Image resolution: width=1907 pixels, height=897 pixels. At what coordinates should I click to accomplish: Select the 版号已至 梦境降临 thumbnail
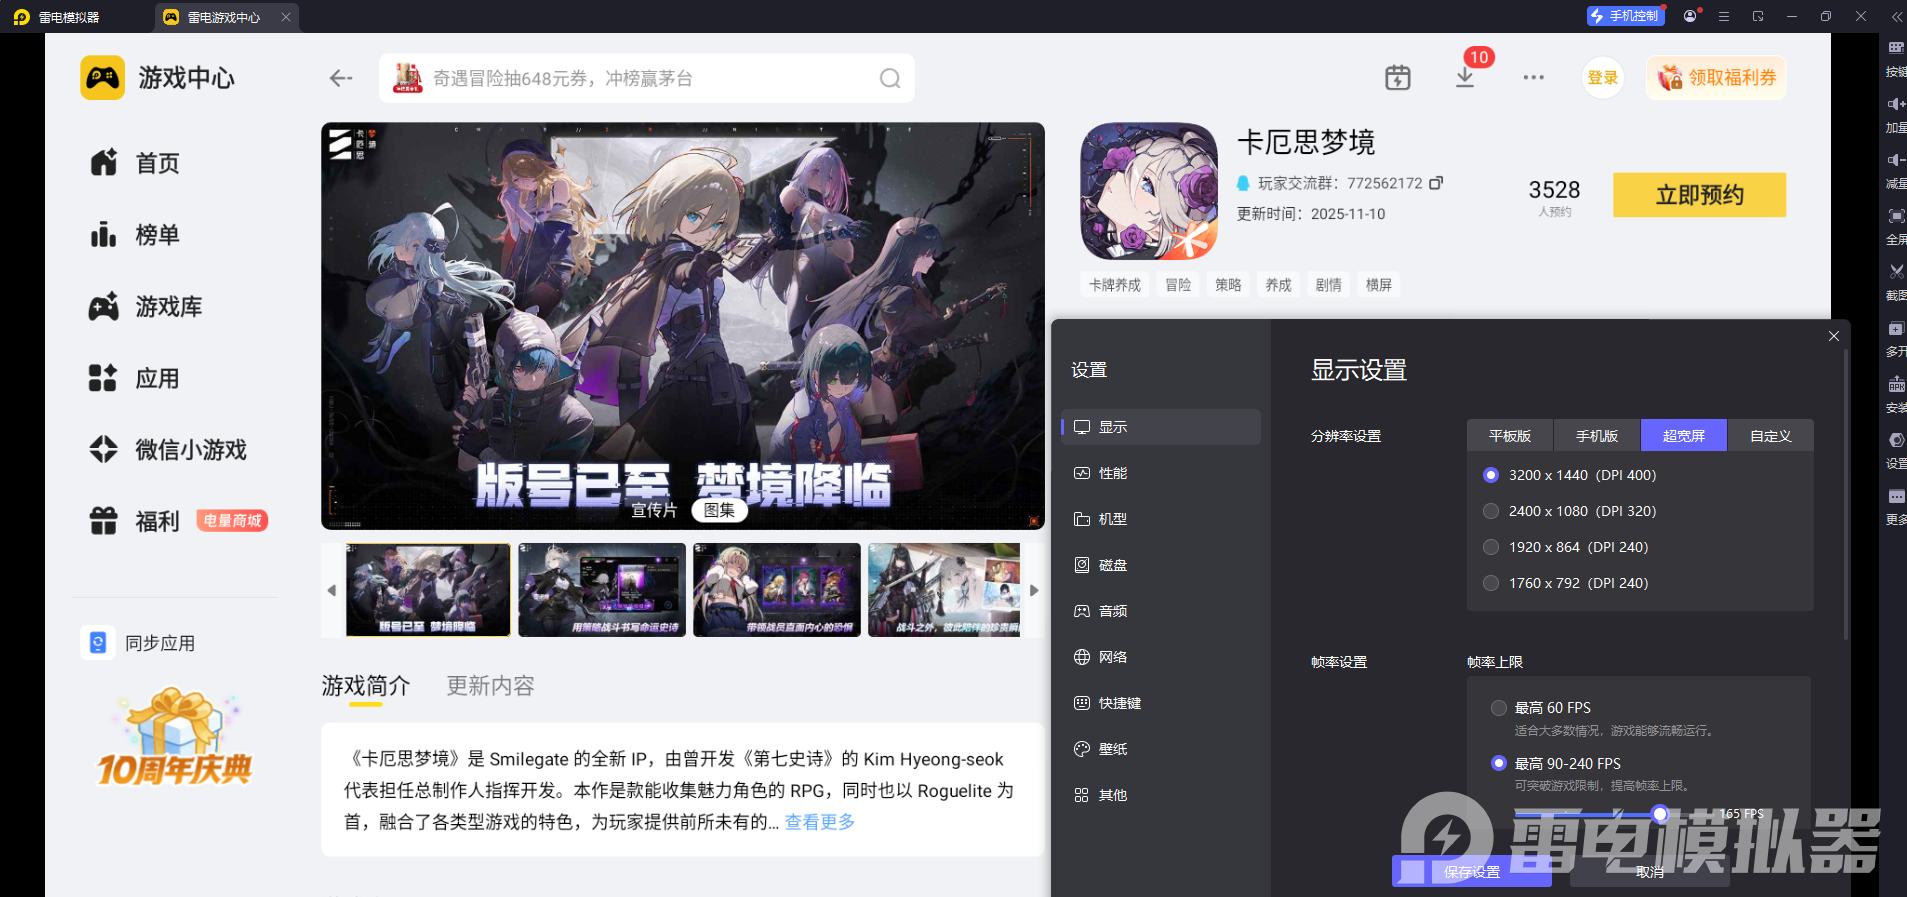[428, 590]
